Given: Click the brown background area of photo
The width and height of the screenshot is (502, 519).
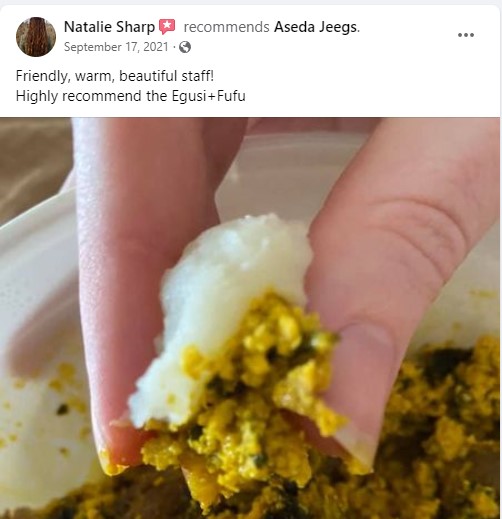Looking at the screenshot, I should click(30, 160).
